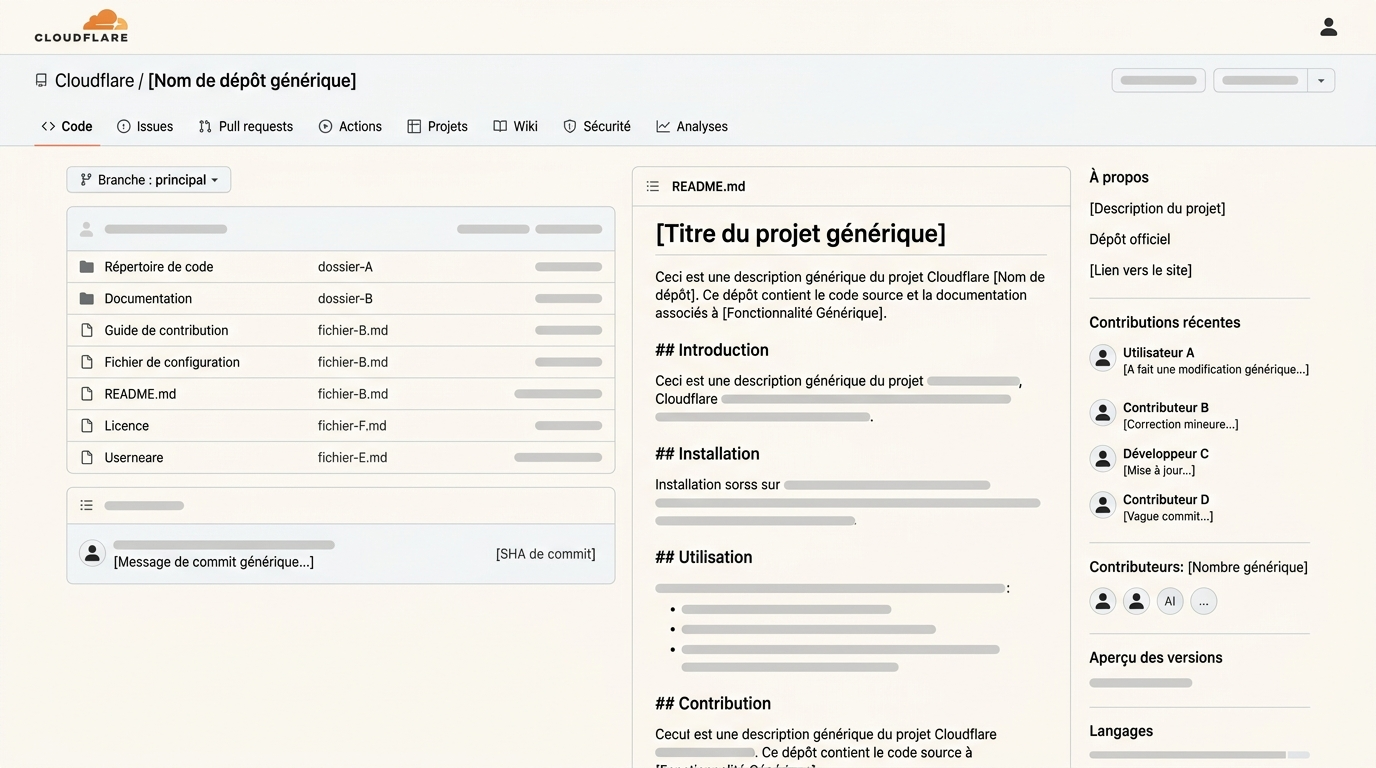Image resolution: width=1376 pixels, height=768 pixels.
Task: Click the file icon of Fichier de configuration
Action: pos(87,363)
